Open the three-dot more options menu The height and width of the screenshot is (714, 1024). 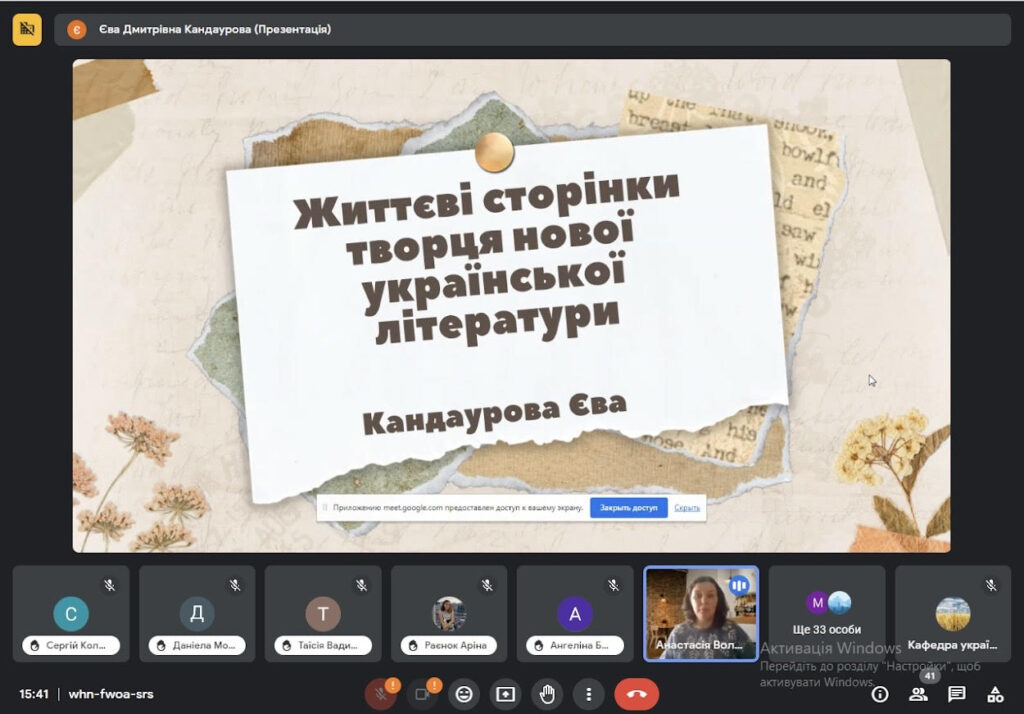coord(589,694)
